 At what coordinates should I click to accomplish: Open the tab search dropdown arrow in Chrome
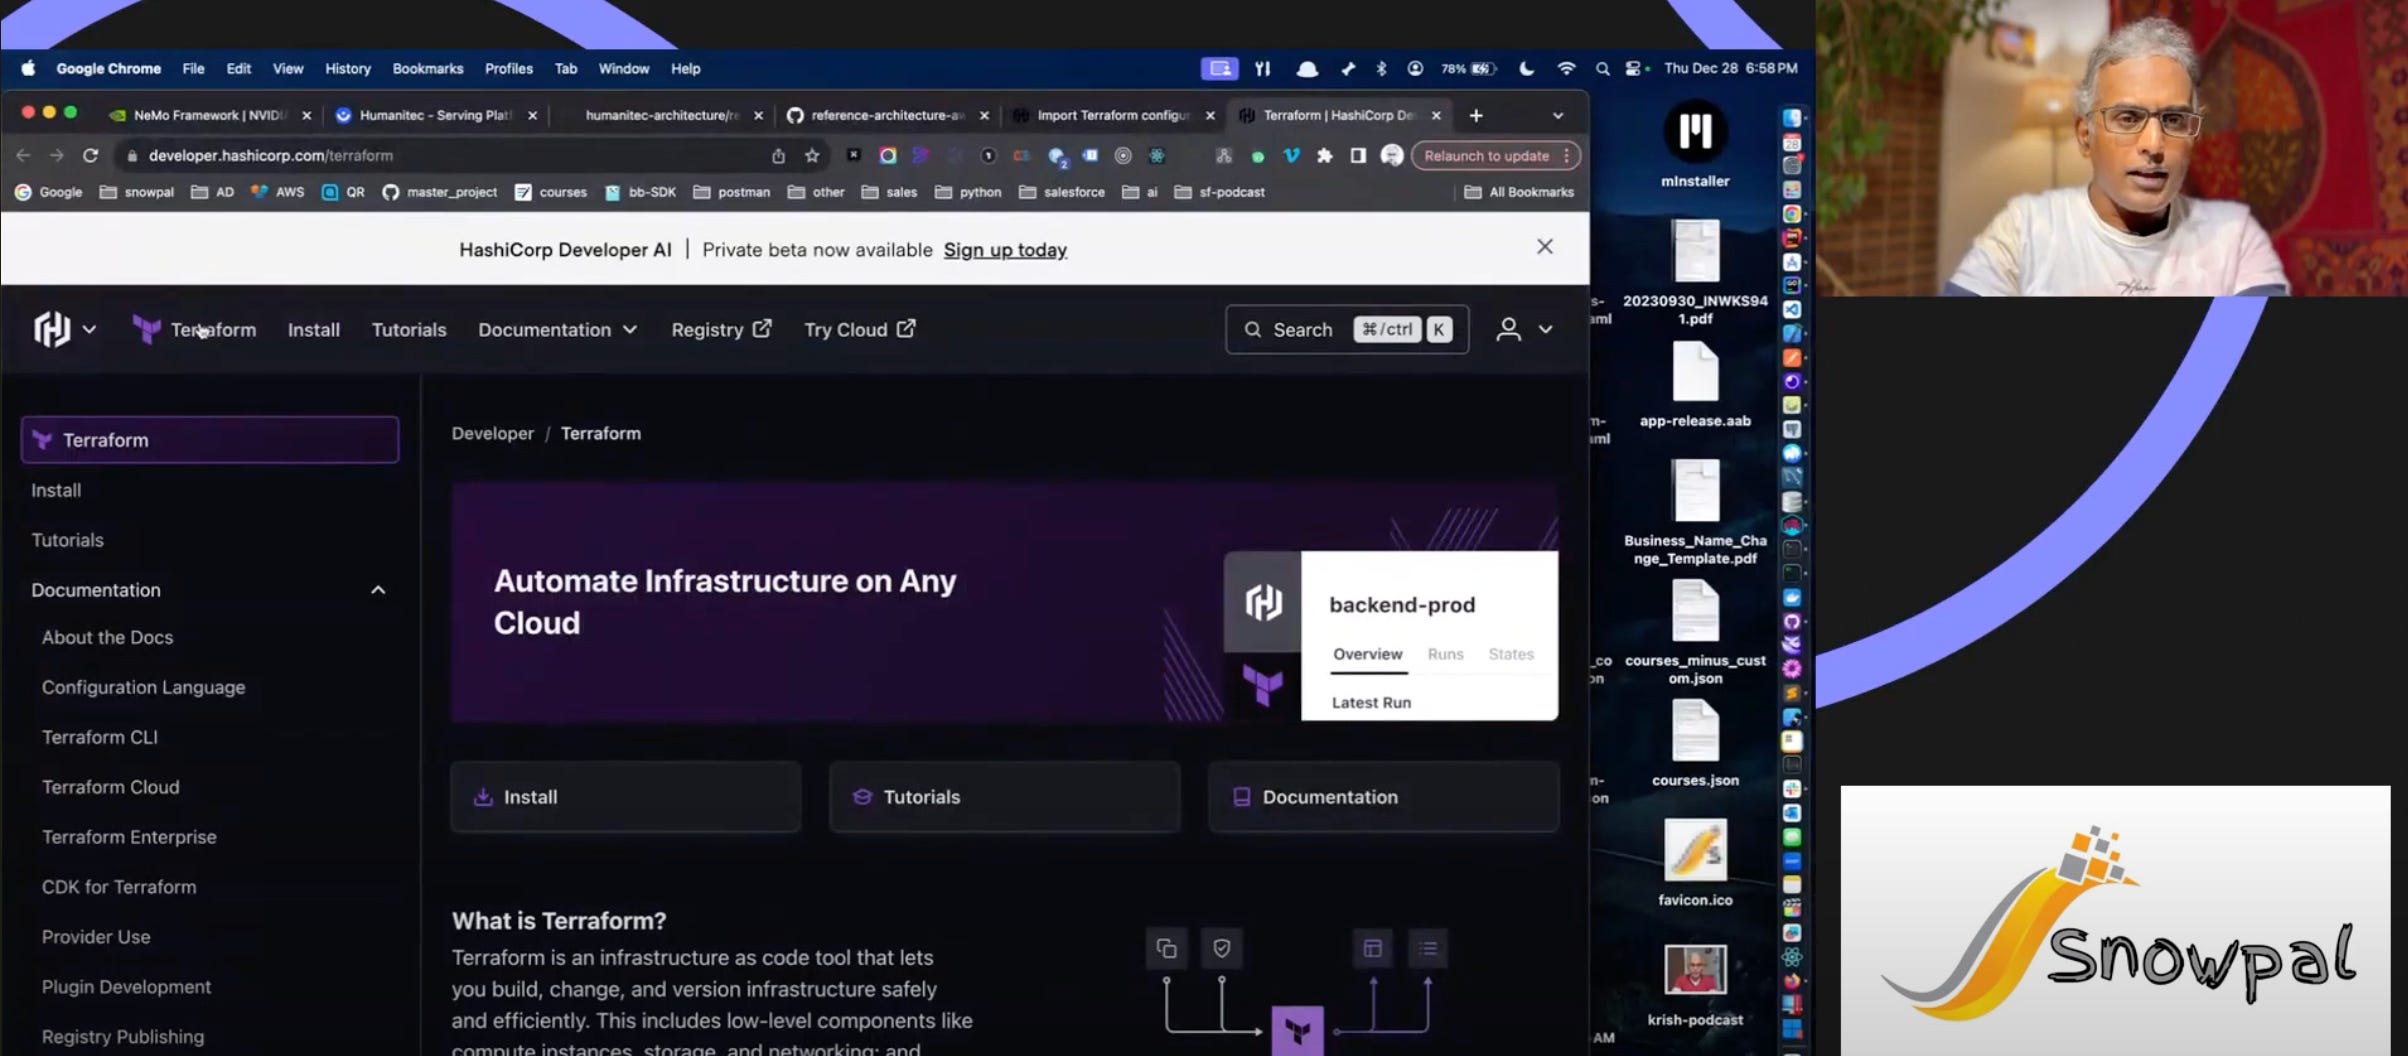coord(1557,116)
